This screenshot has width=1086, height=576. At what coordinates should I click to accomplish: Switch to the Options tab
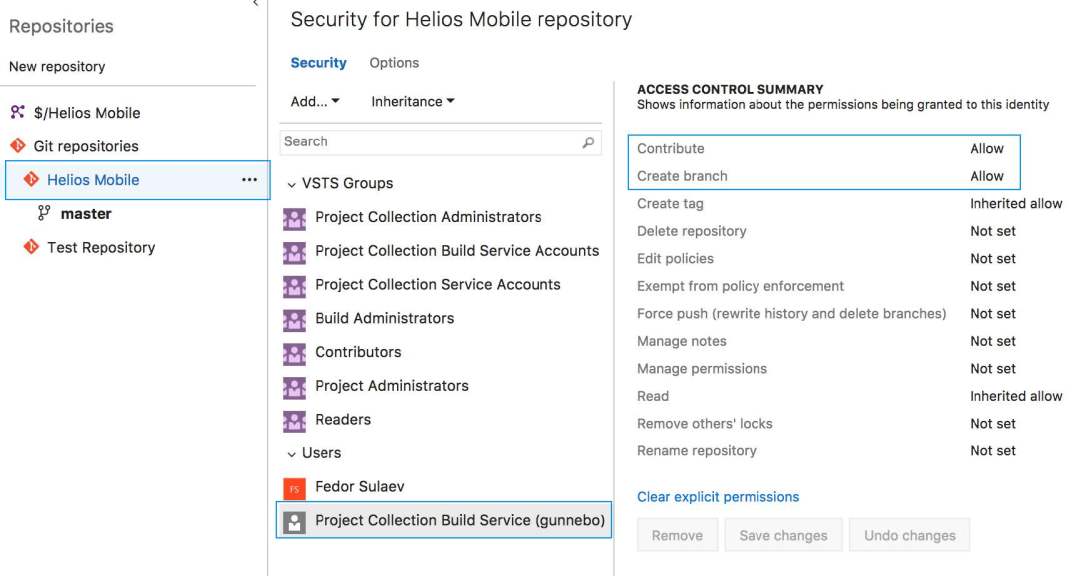tap(394, 62)
